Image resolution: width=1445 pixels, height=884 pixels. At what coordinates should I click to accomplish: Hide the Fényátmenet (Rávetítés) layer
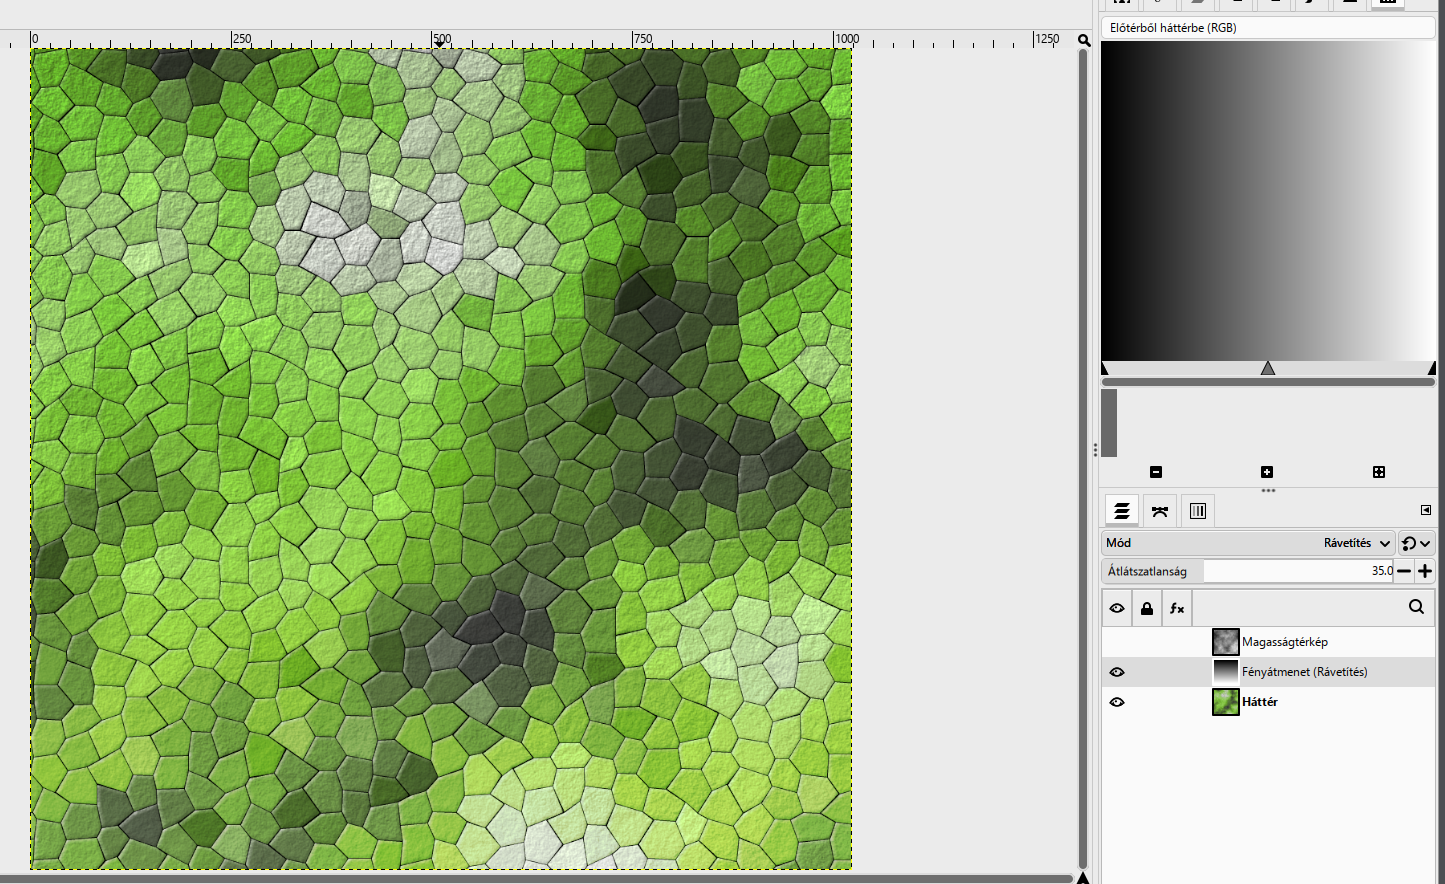(1117, 672)
